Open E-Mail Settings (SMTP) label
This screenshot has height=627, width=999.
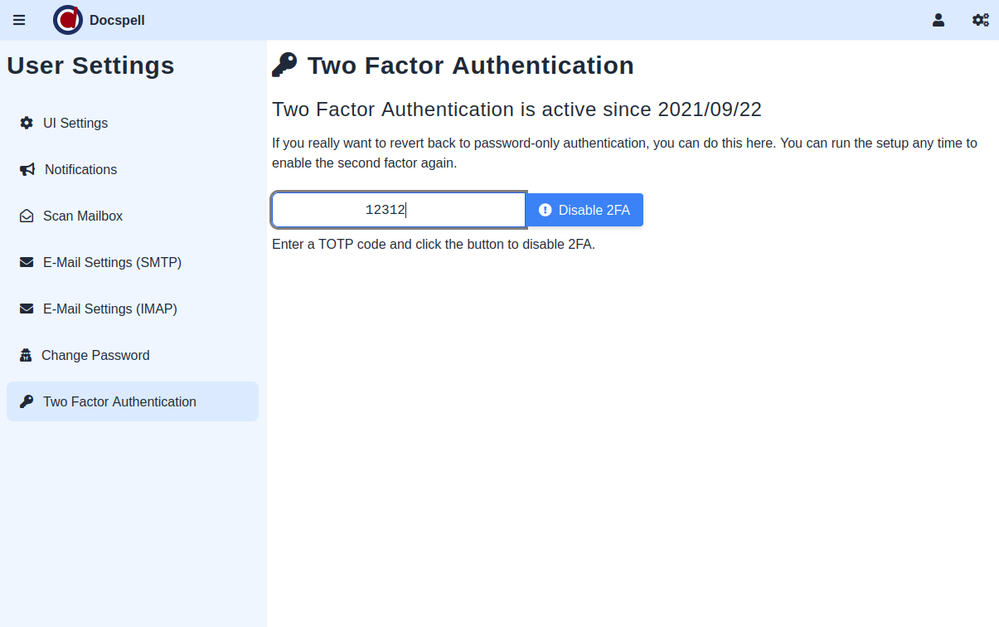[x=112, y=263]
